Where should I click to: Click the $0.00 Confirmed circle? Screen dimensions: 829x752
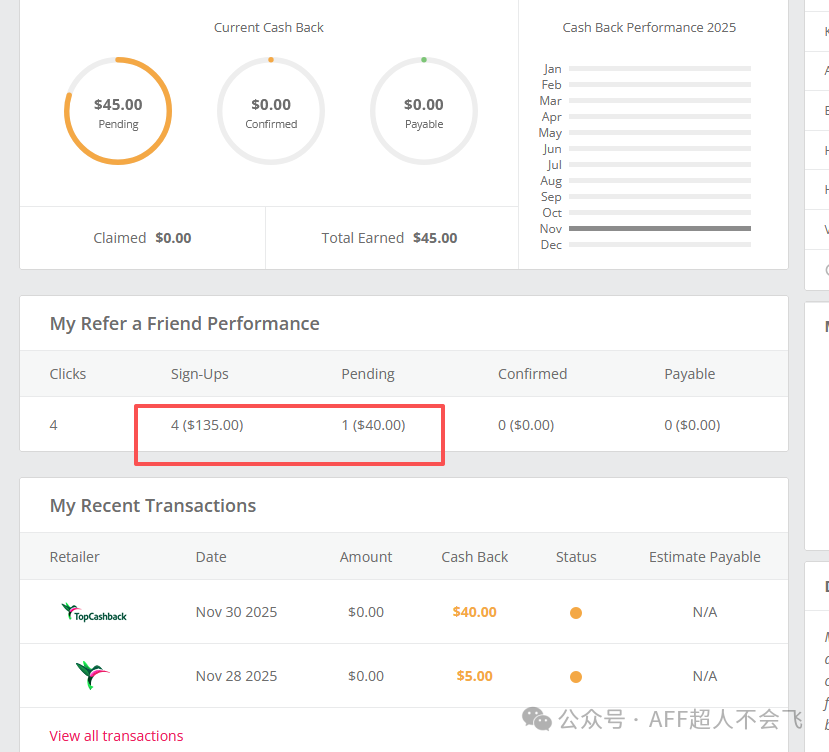pyautogui.click(x=271, y=111)
